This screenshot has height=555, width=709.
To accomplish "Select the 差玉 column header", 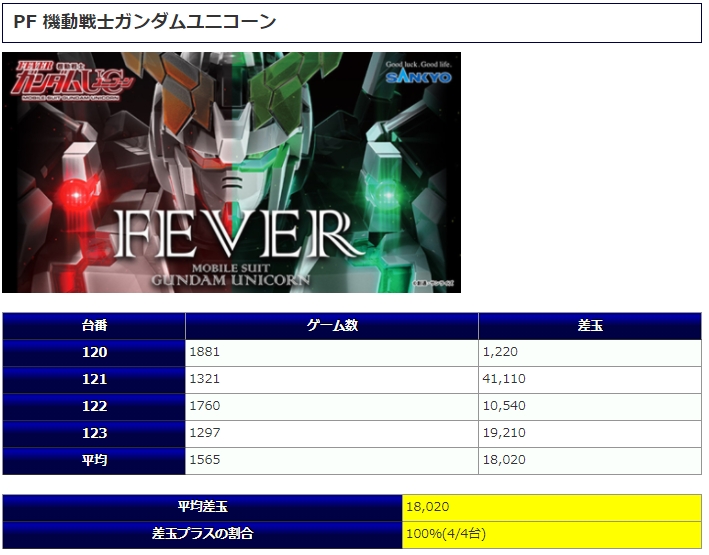I will pos(590,326).
